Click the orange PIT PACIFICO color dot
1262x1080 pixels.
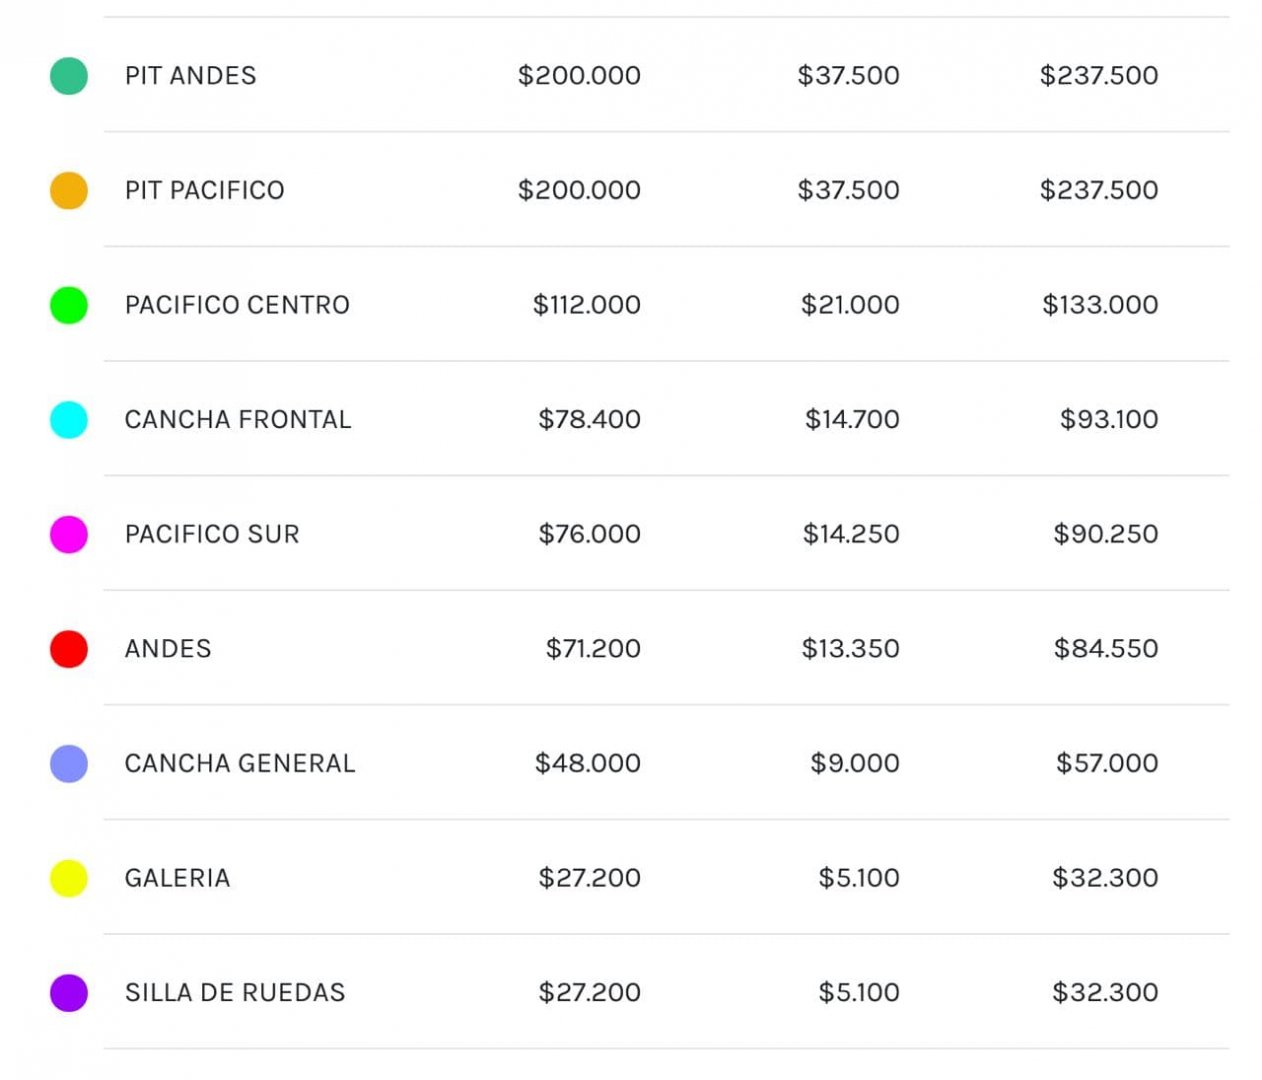coord(69,190)
